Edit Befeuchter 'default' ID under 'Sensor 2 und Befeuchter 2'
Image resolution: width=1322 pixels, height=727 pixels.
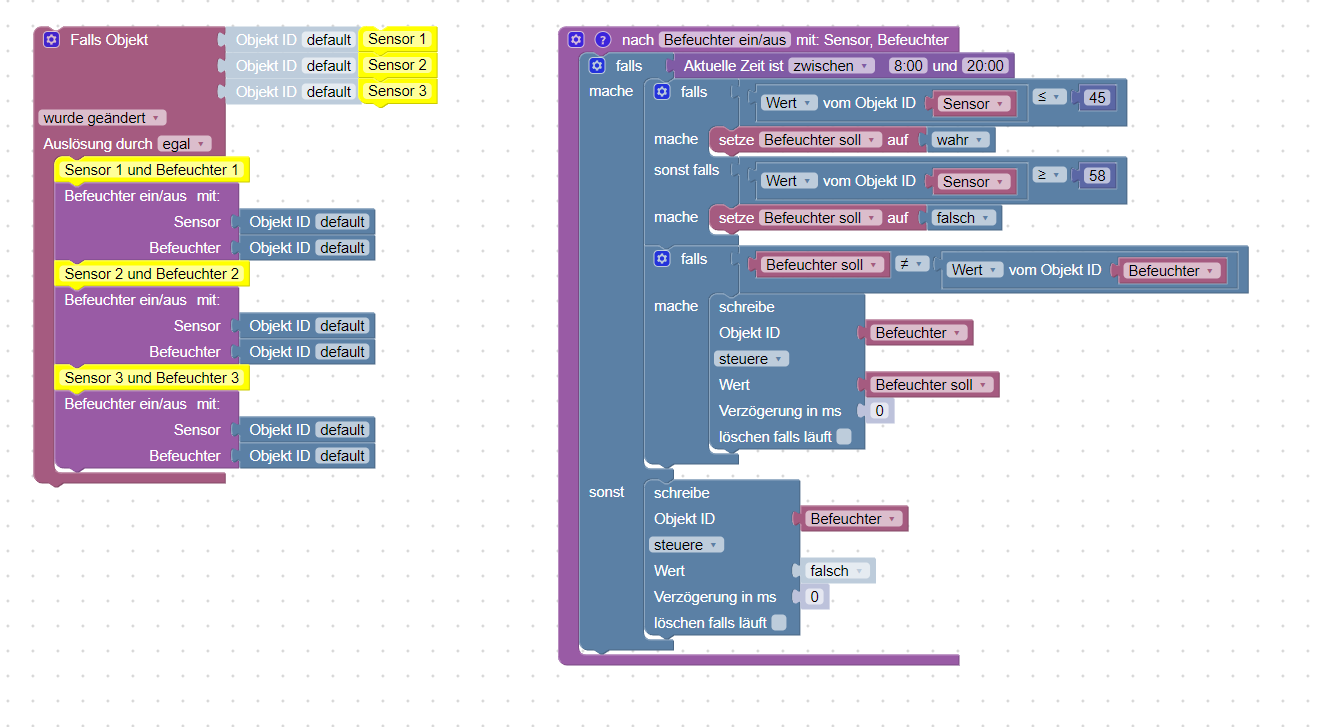342,352
